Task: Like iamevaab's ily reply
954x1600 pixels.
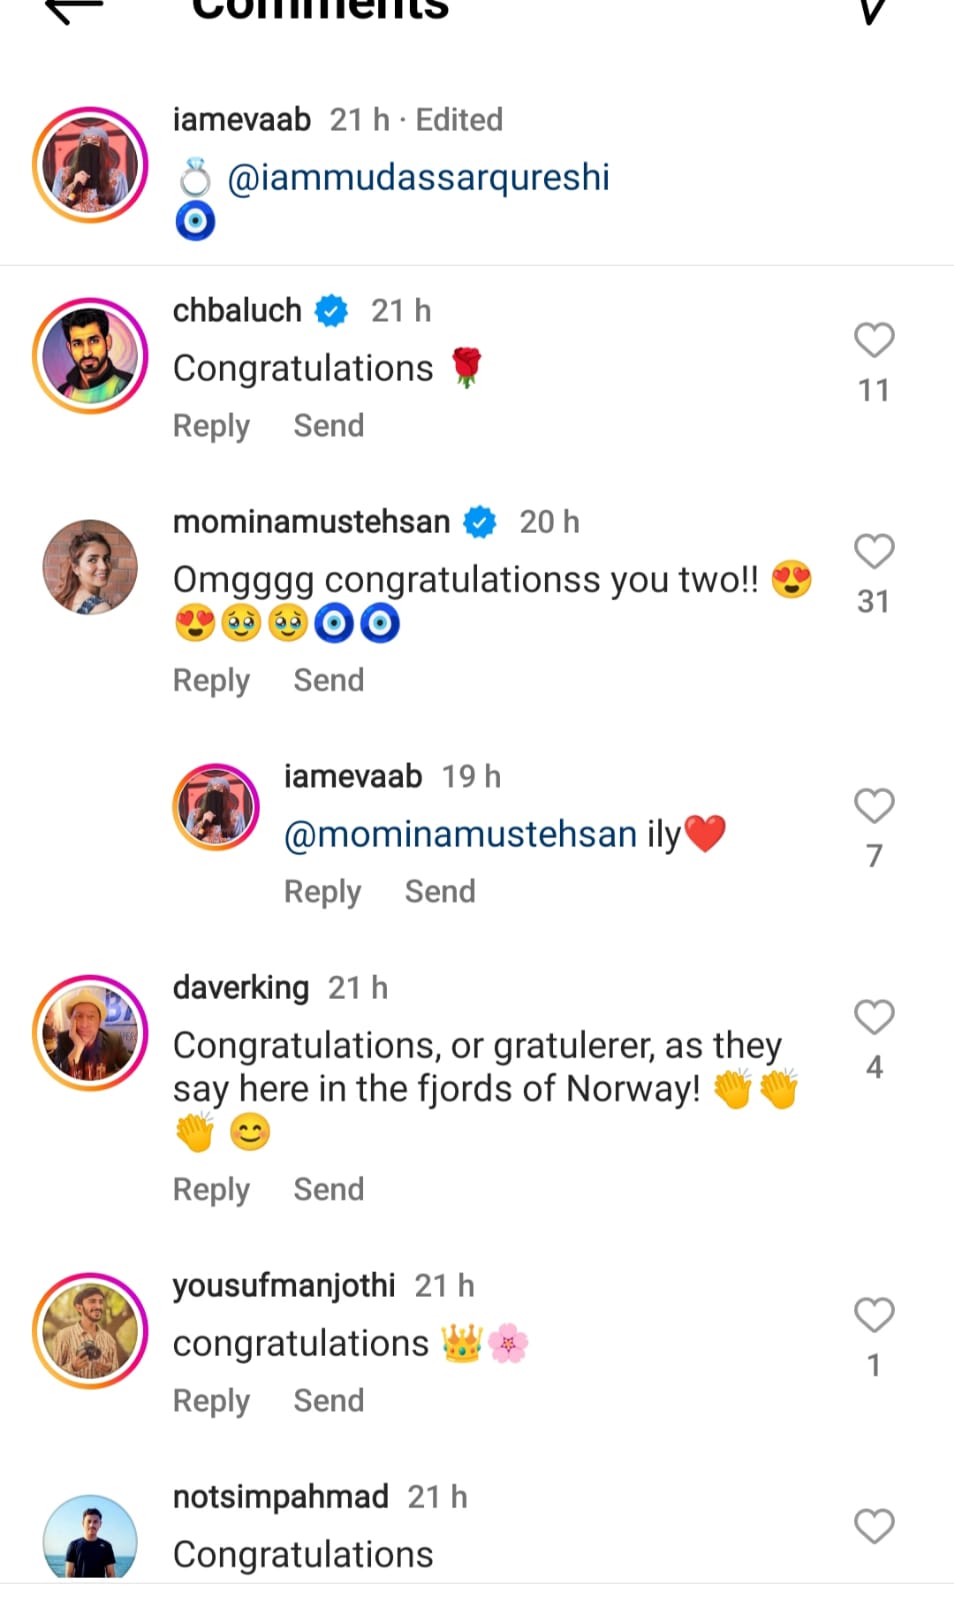Action: pyautogui.click(x=873, y=806)
